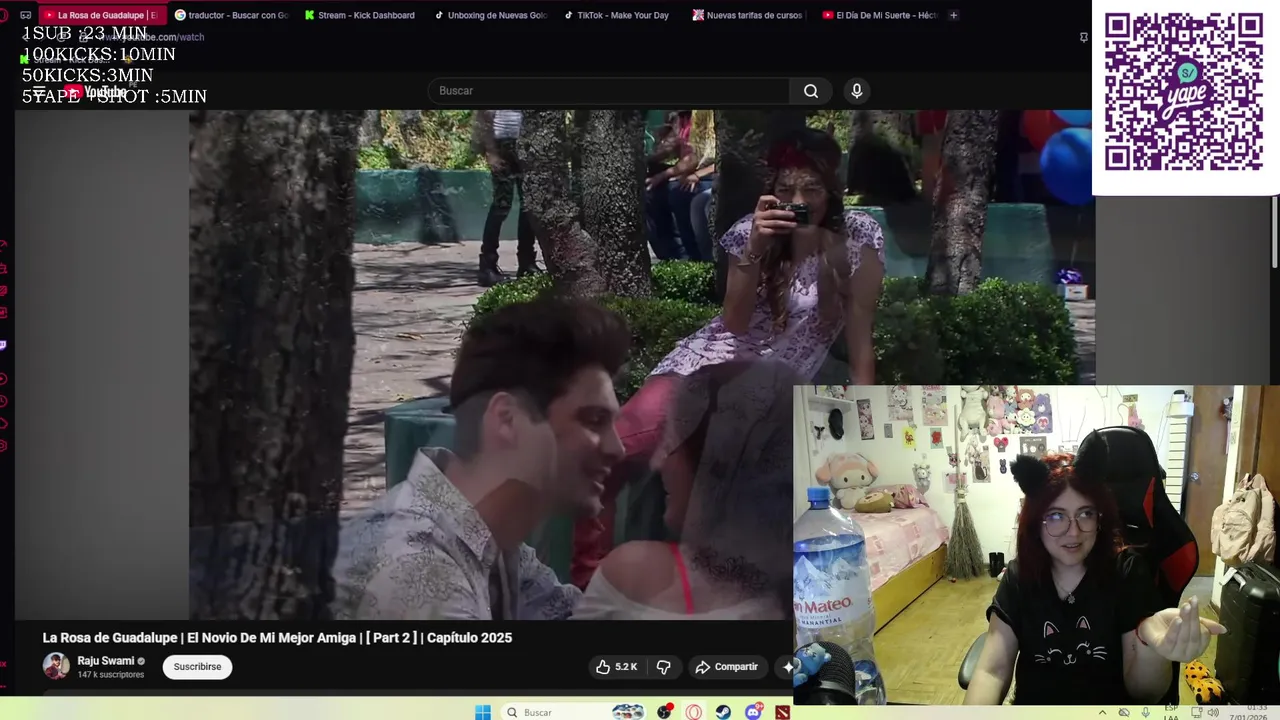
Task: Switch to Stream - Kick Dashboard tab
Action: point(361,15)
